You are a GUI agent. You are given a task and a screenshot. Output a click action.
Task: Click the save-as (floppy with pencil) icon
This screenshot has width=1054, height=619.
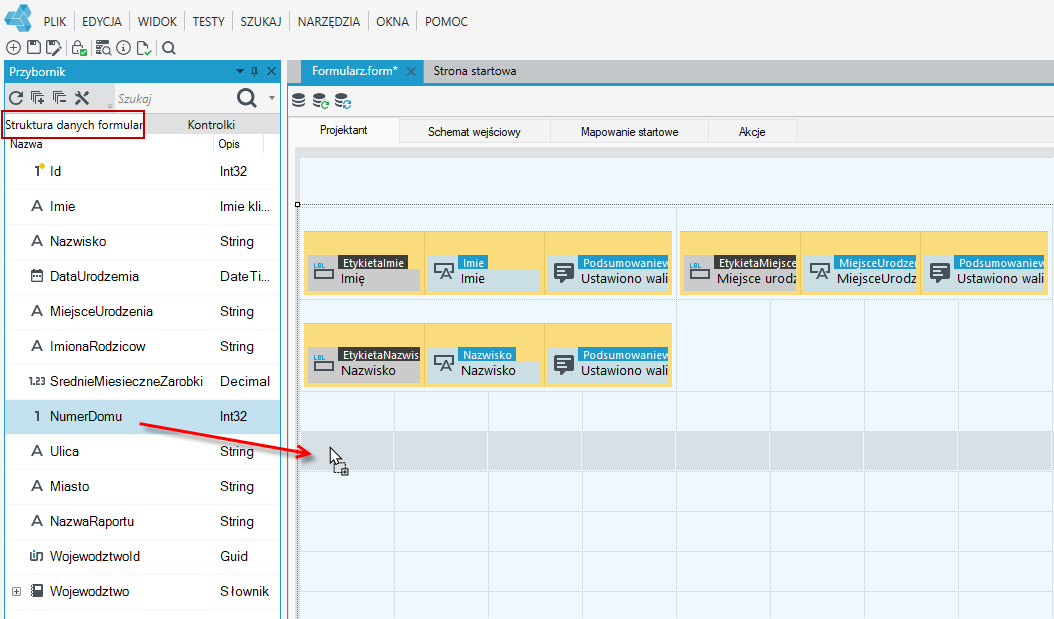click(x=54, y=48)
